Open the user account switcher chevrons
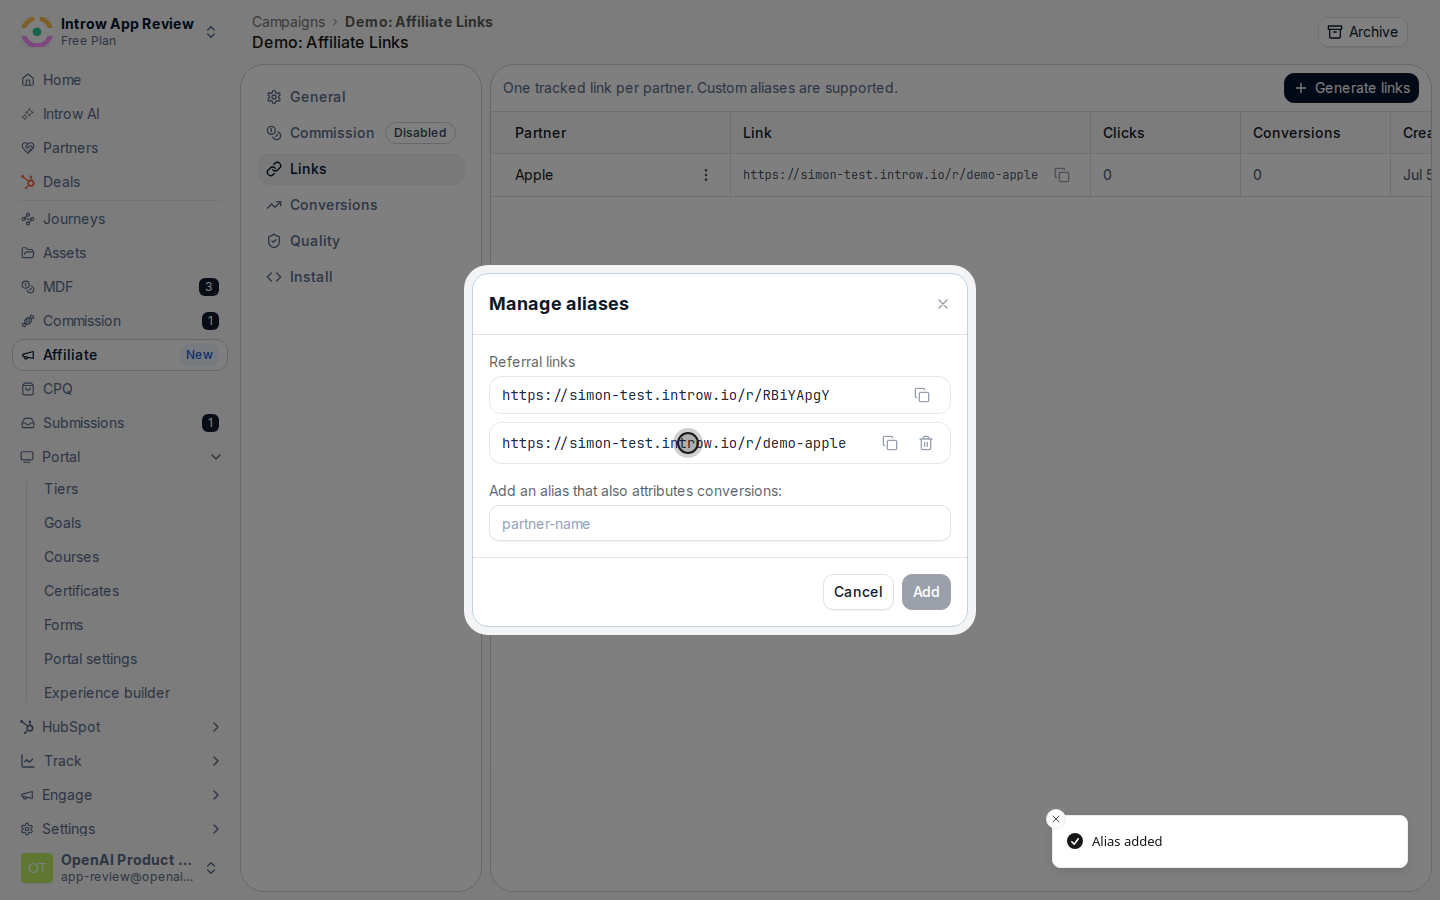 coord(211,868)
